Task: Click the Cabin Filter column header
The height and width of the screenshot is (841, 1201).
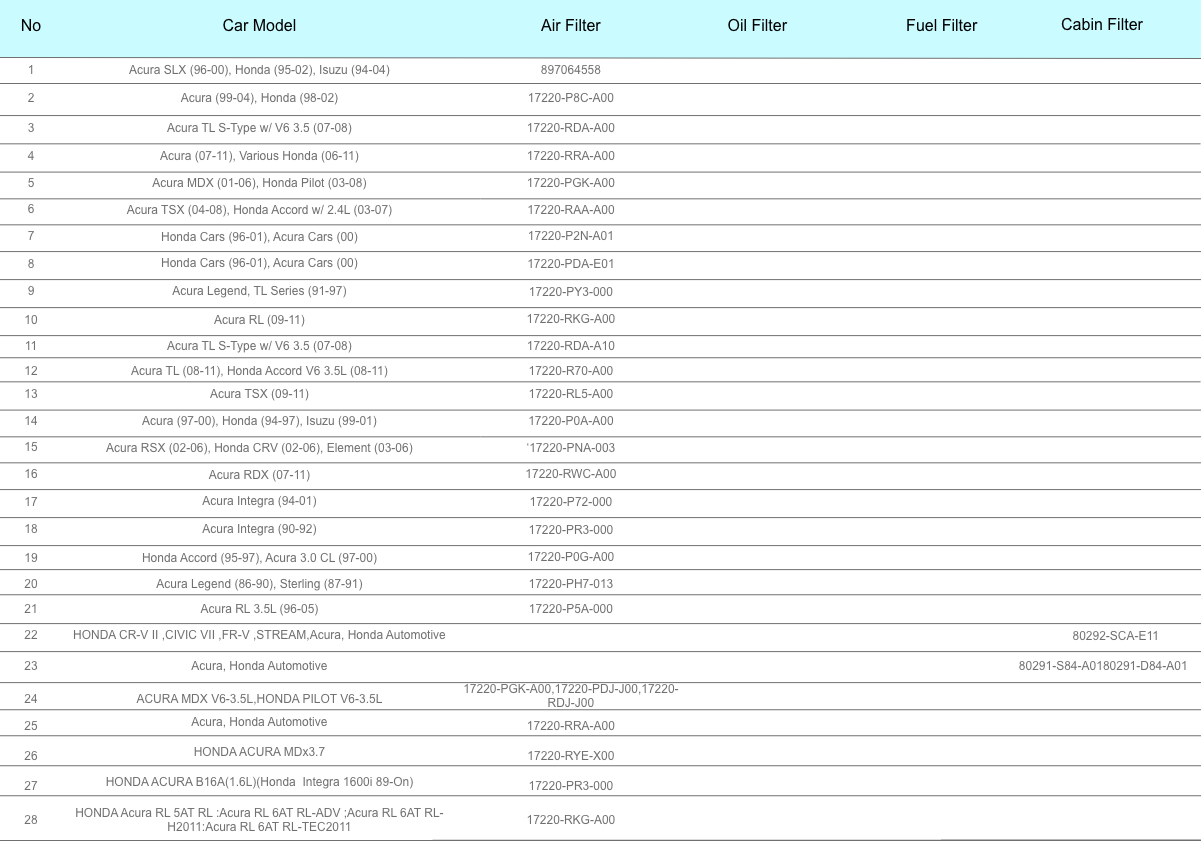Action: [x=1101, y=25]
